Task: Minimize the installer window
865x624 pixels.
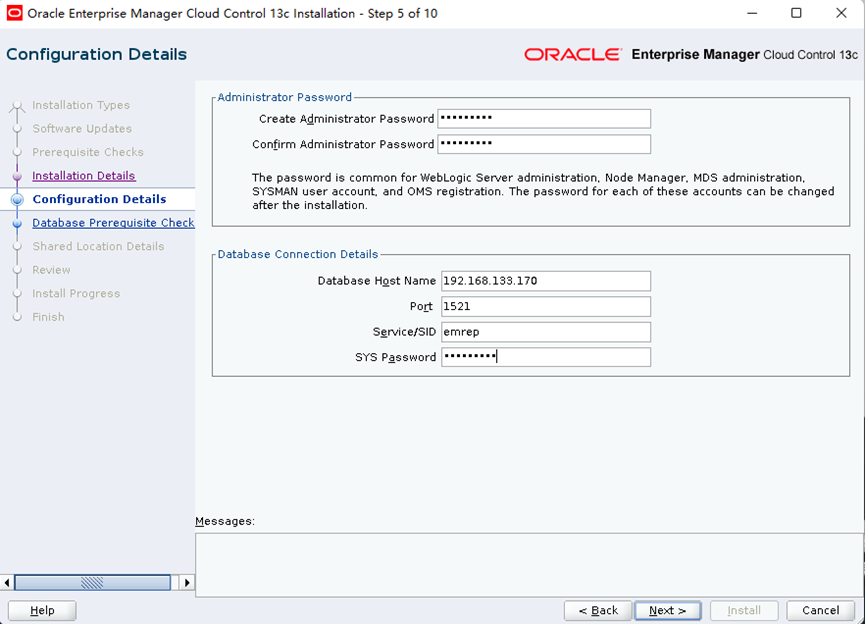Action: pyautogui.click(x=752, y=13)
